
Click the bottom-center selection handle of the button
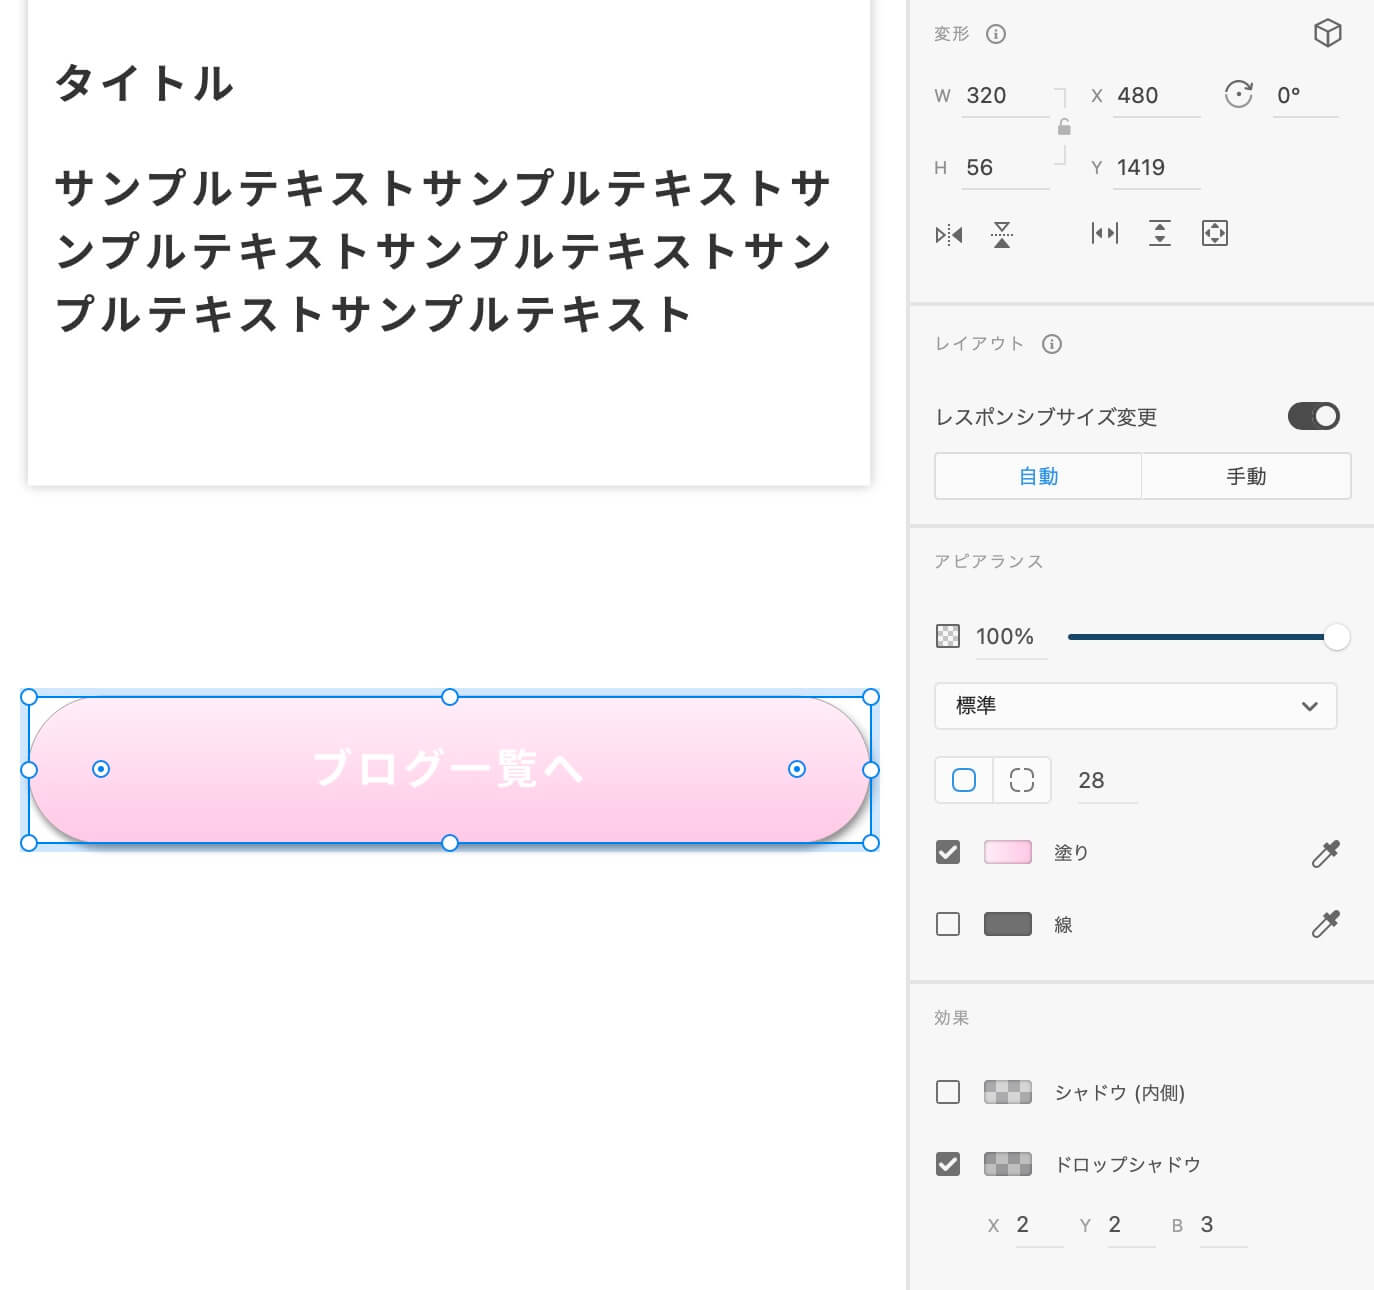(x=450, y=843)
